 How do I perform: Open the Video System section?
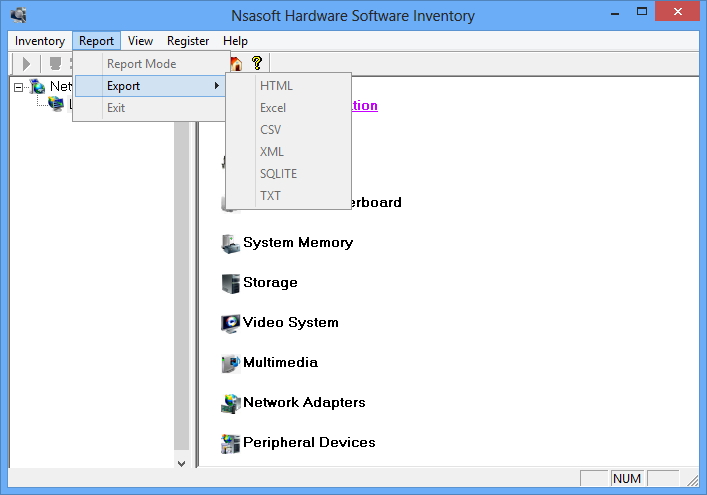click(x=291, y=322)
